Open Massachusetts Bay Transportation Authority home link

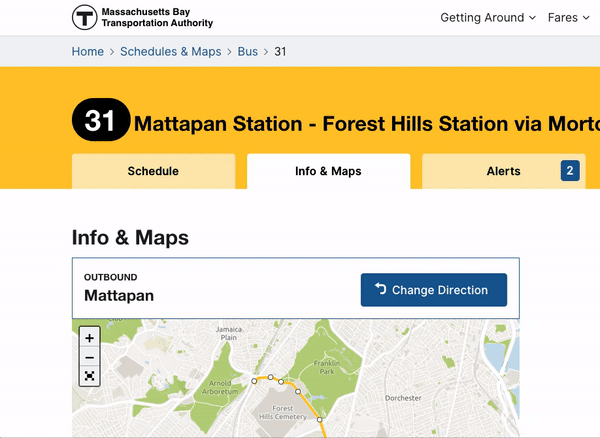[142, 17]
